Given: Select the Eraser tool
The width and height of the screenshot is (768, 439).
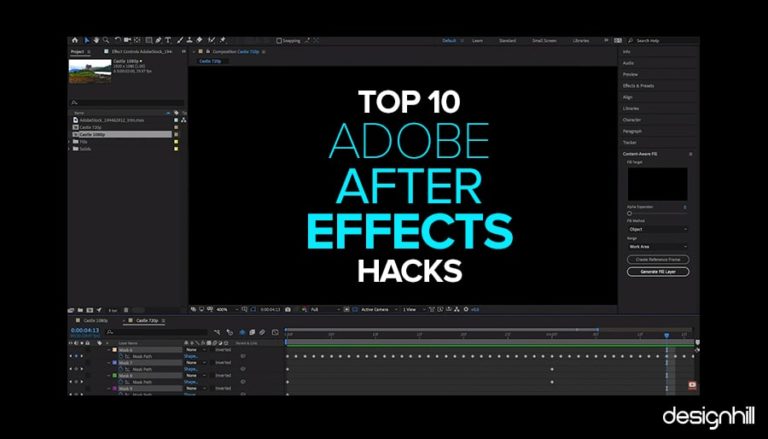Looking at the screenshot, I should (x=199, y=40).
